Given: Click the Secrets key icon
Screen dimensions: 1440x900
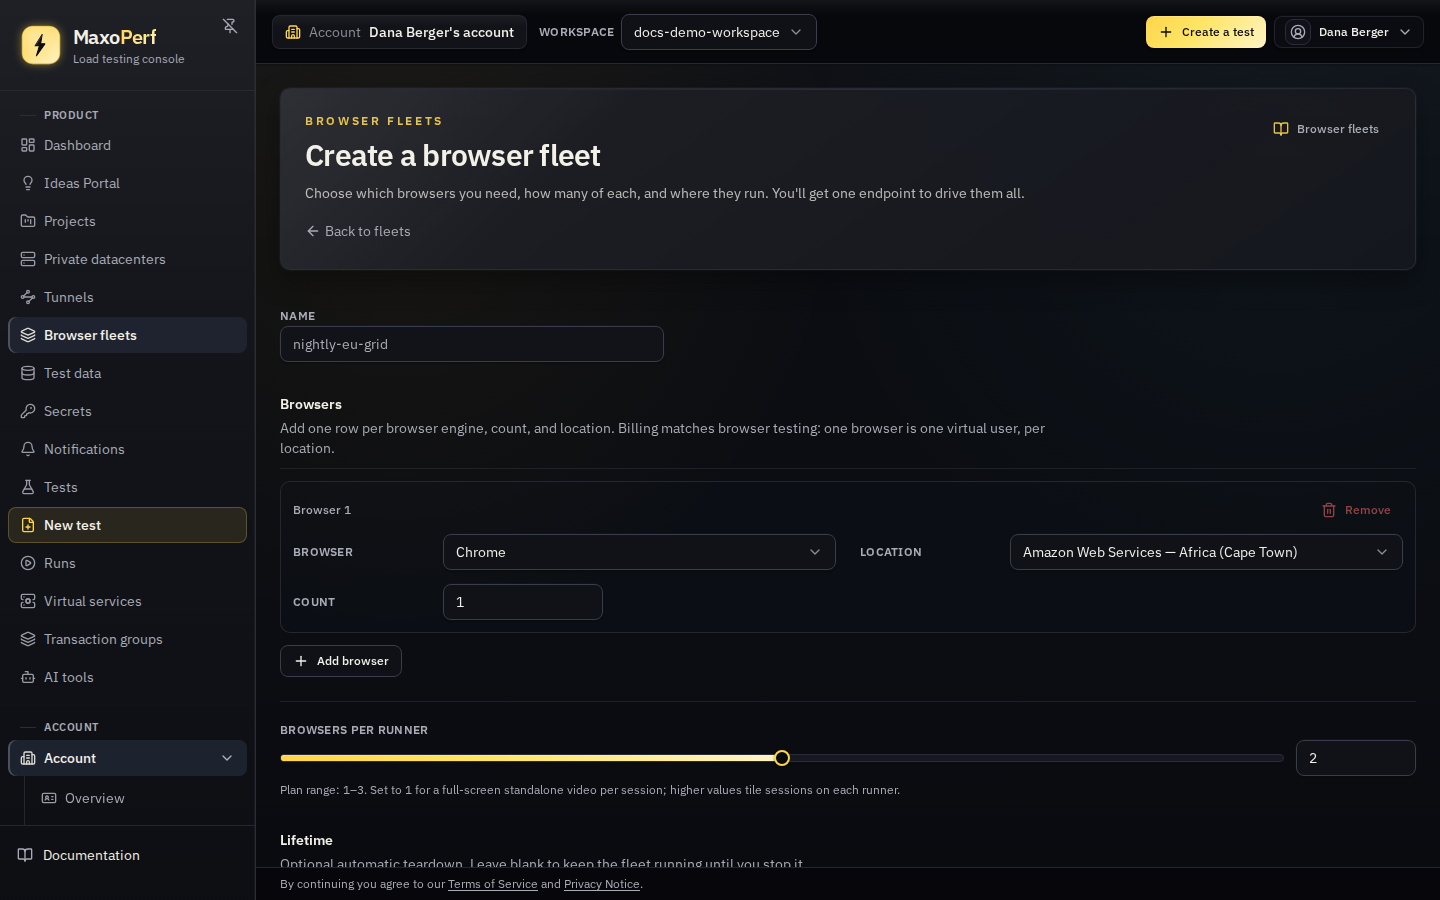Looking at the screenshot, I should pos(28,411).
